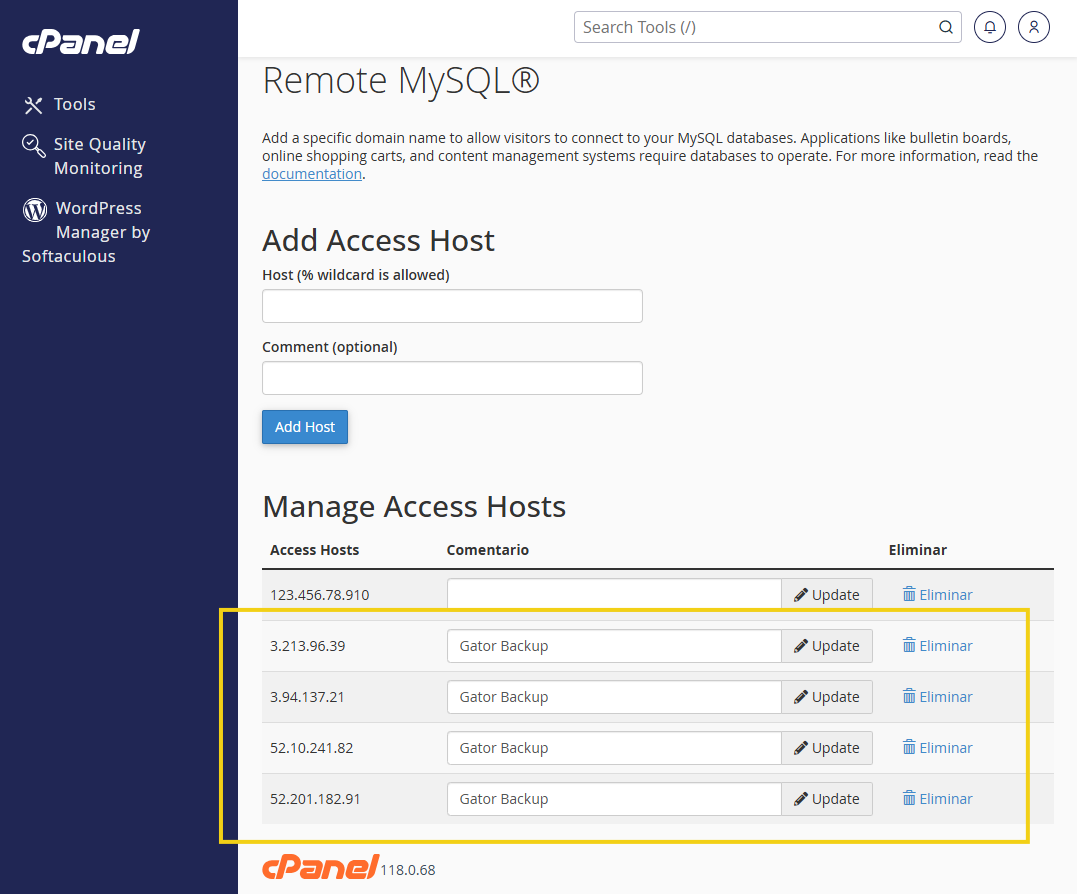Select host text 123.456.78.910
The image size is (1077, 894).
click(x=319, y=595)
